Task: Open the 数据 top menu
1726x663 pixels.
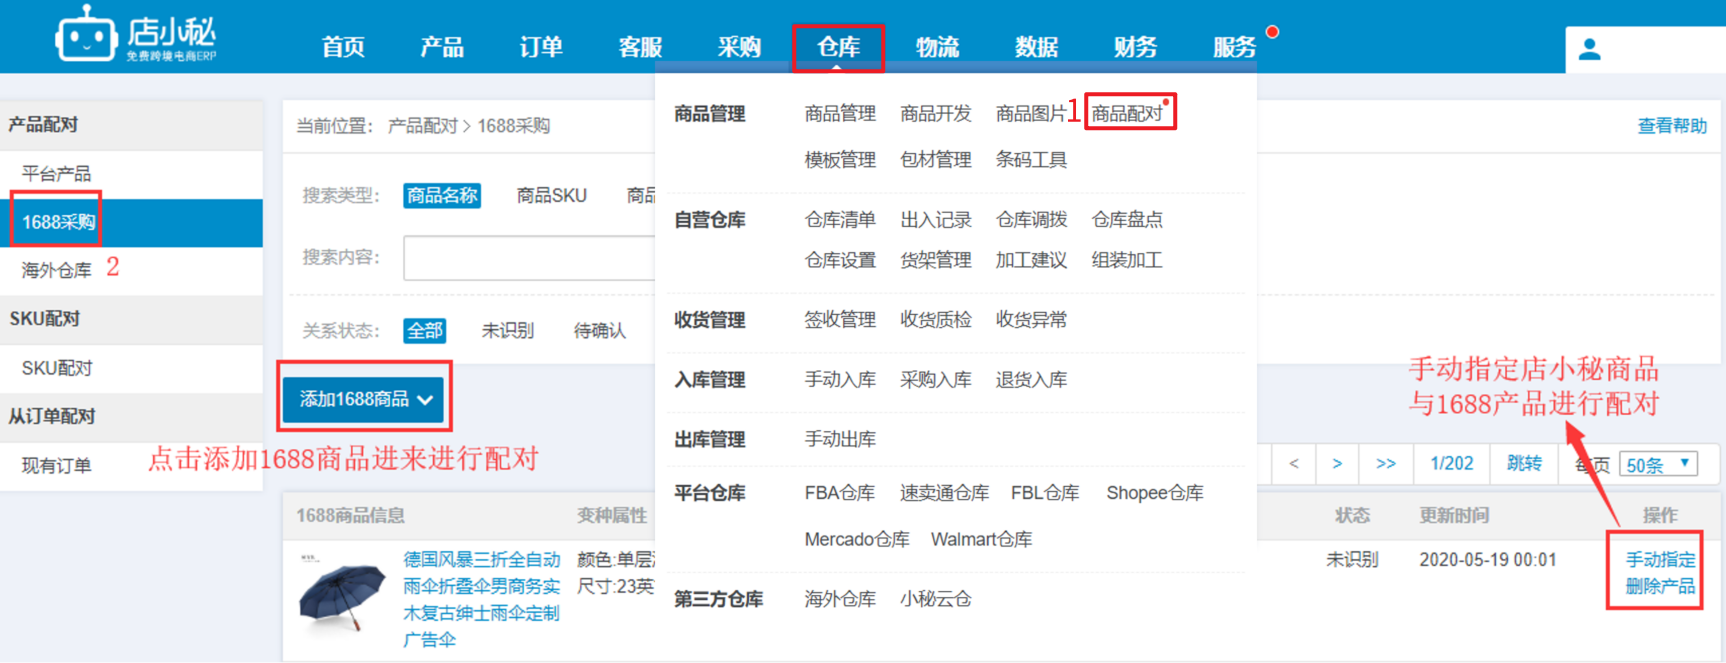Action: (x=1036, y=47)
